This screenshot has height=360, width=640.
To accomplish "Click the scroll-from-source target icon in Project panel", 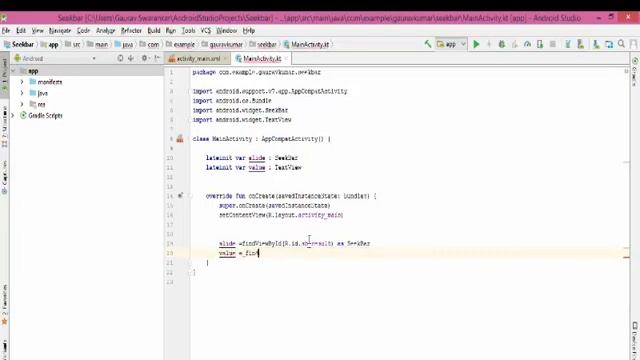I will coord(120,58).
